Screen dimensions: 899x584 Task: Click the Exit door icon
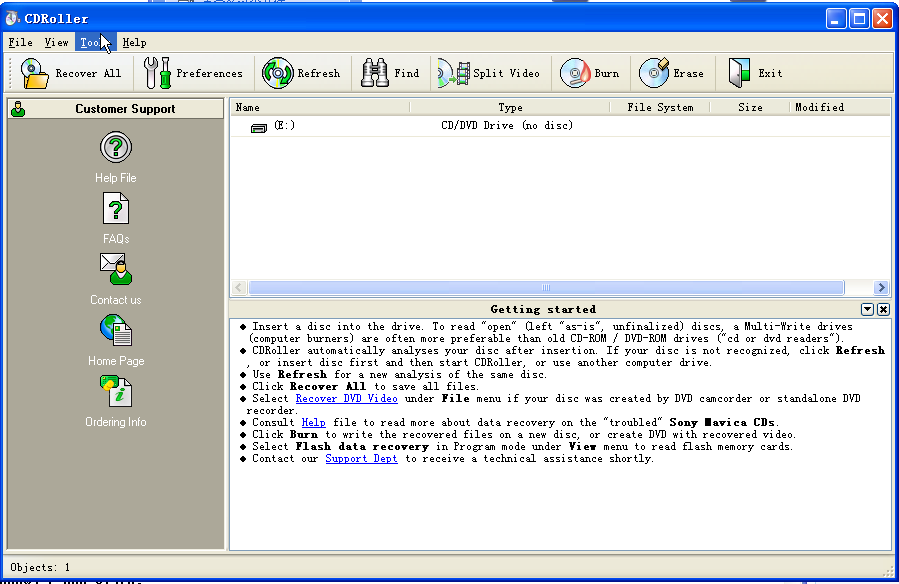point(739,73)
